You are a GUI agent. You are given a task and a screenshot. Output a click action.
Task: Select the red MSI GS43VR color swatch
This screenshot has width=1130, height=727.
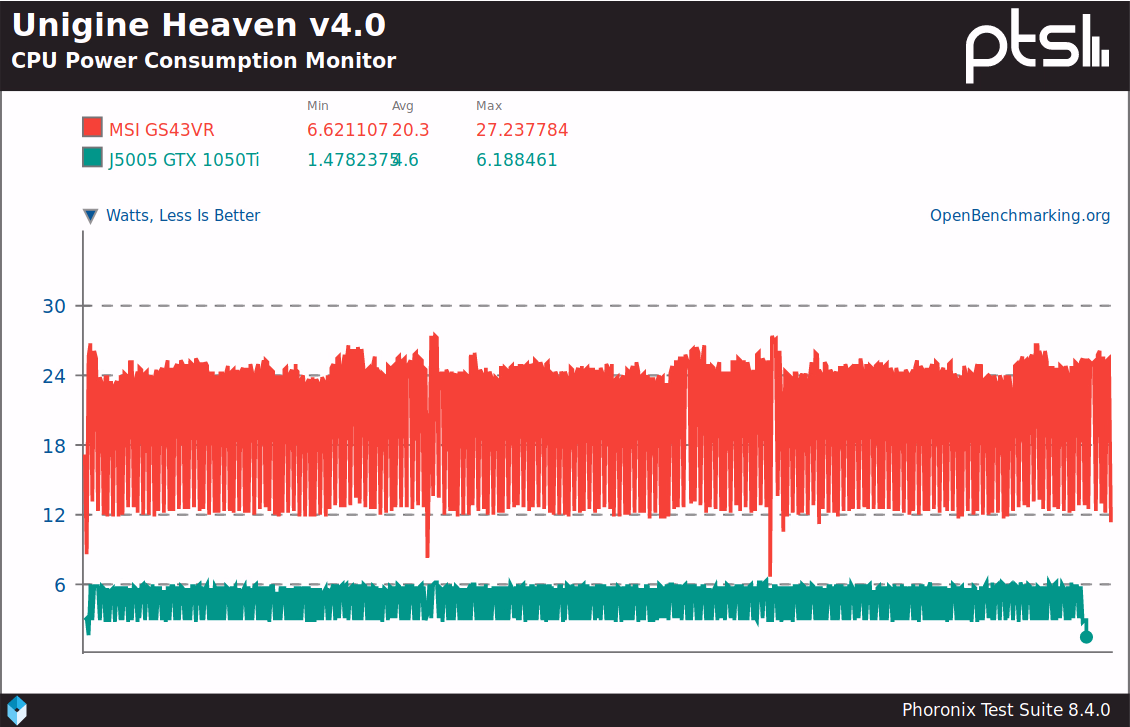[92, 128]
